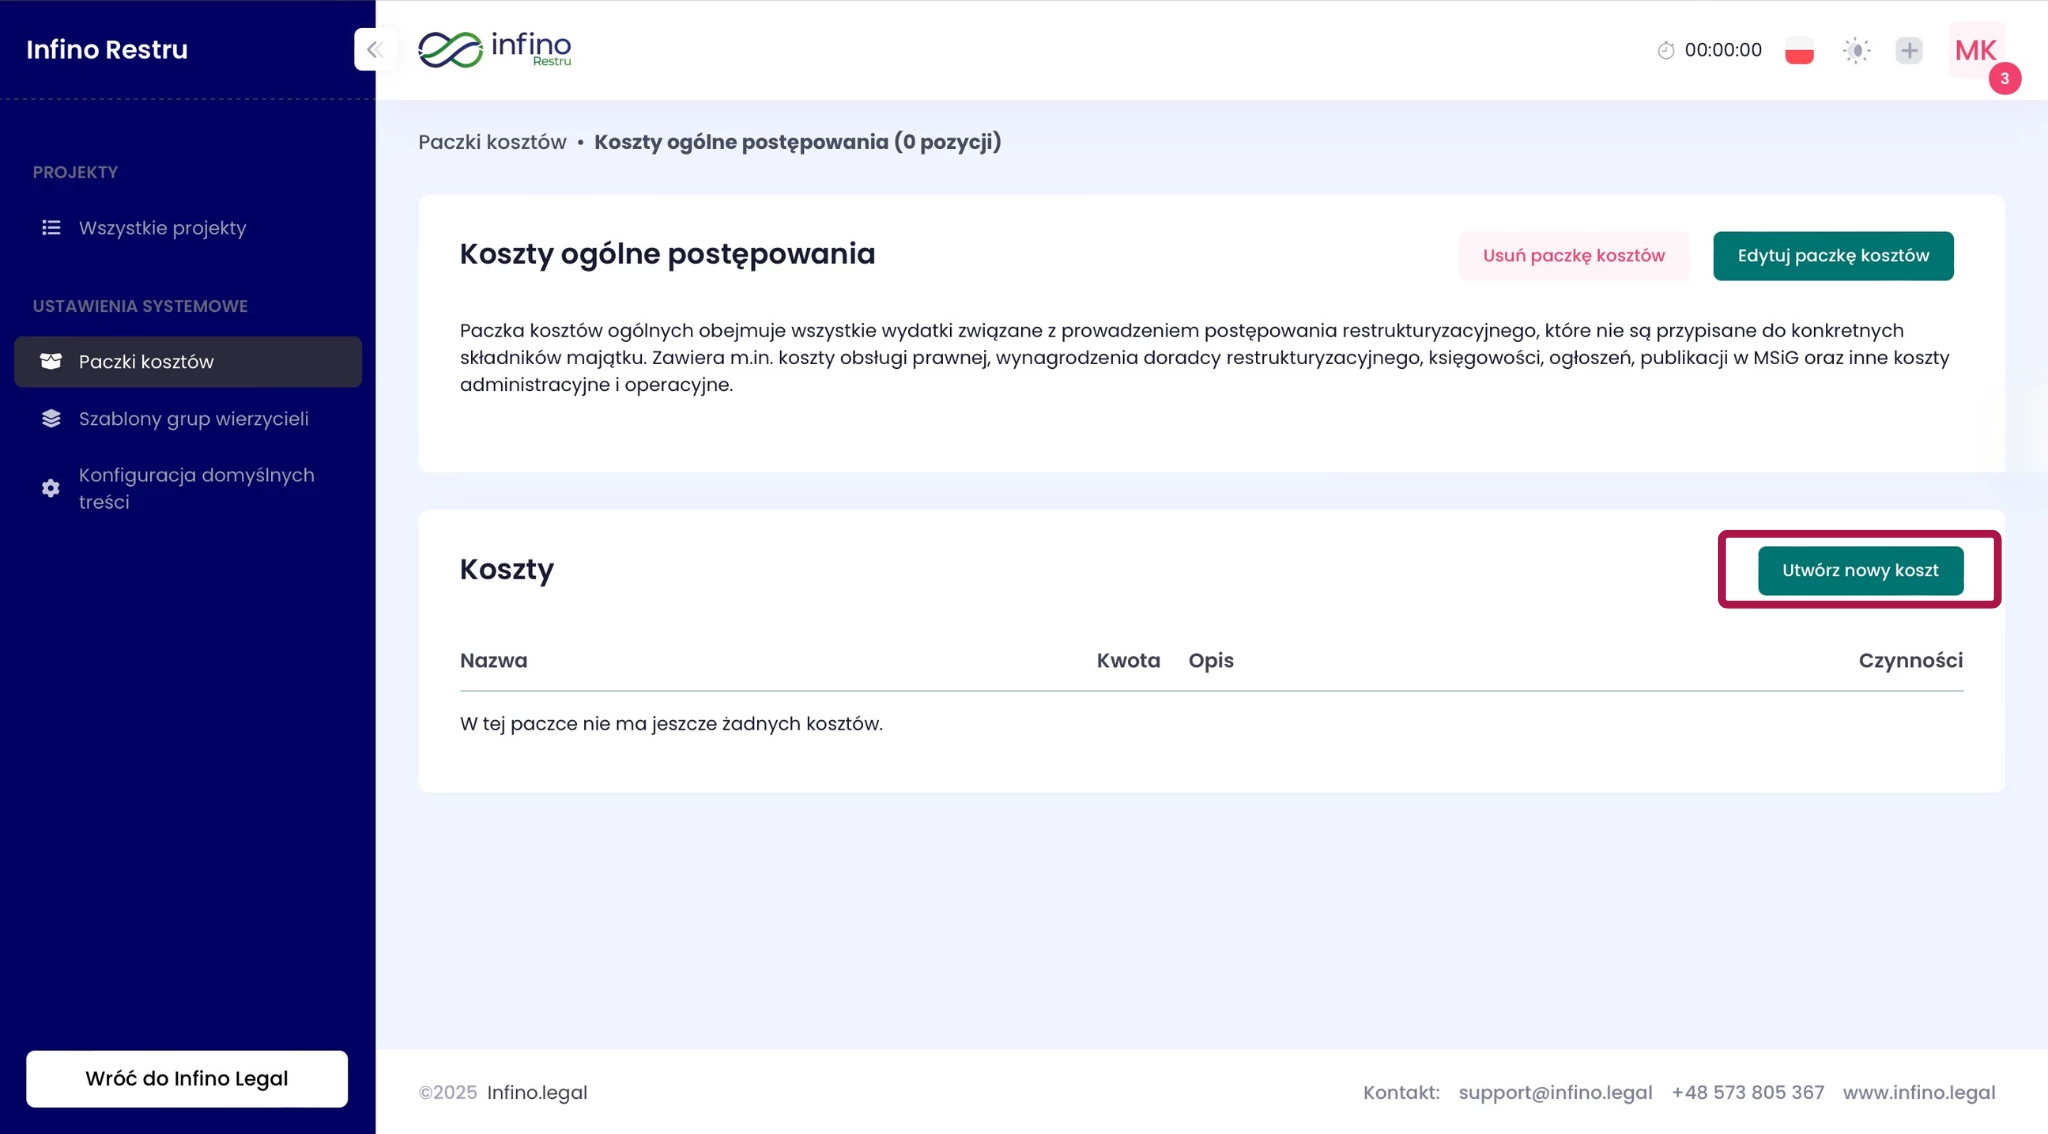Change language via Polish flag icon
The width and height of the screenshot is (2048, 1134).
(x=1799, y=50)
